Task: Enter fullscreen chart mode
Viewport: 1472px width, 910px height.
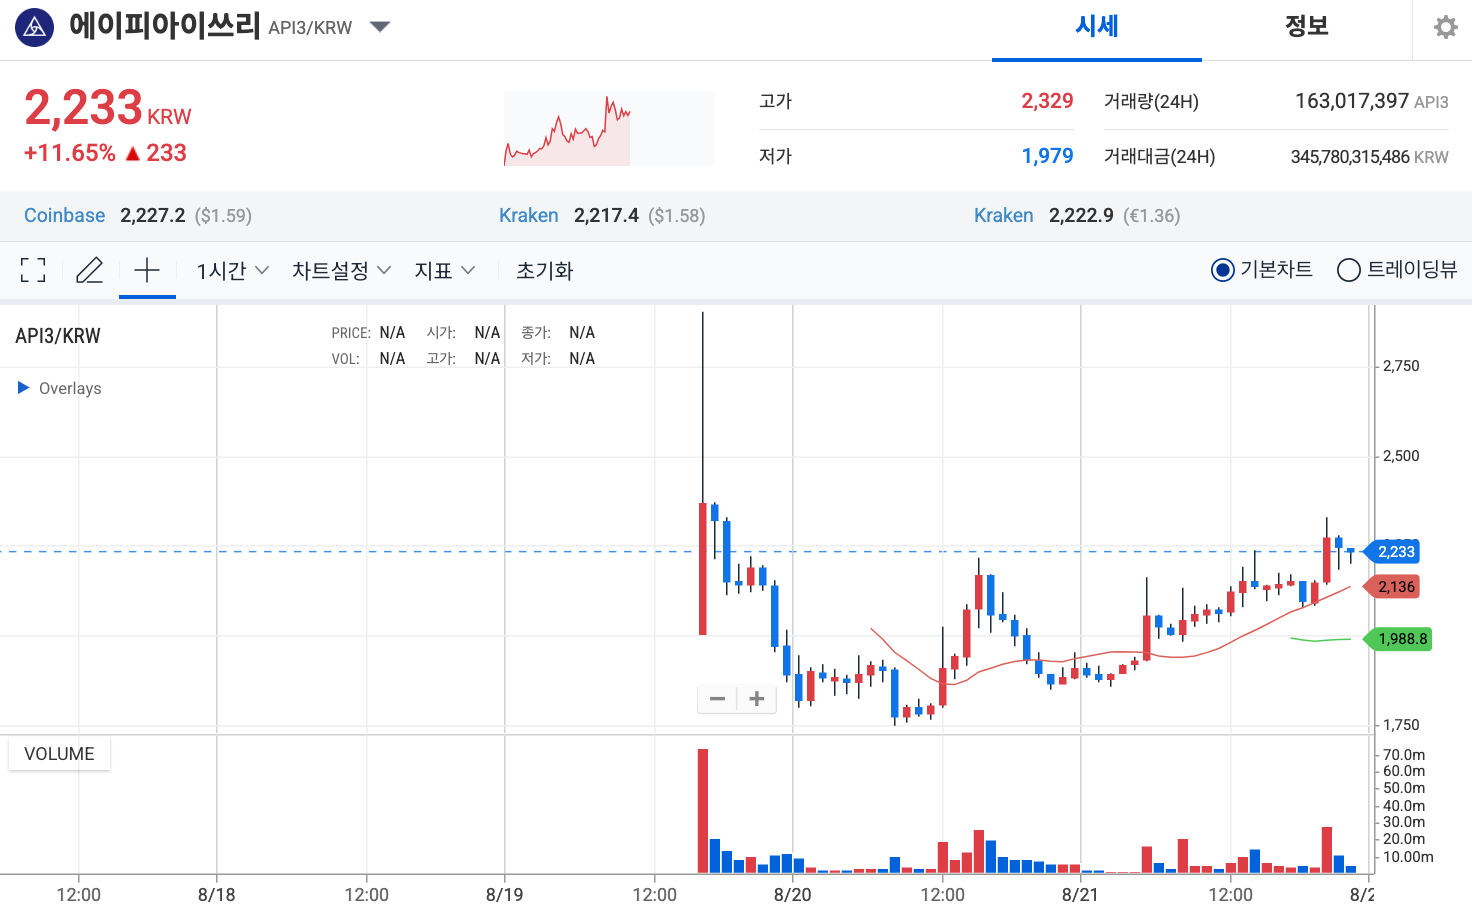Action: pos(33,270)
